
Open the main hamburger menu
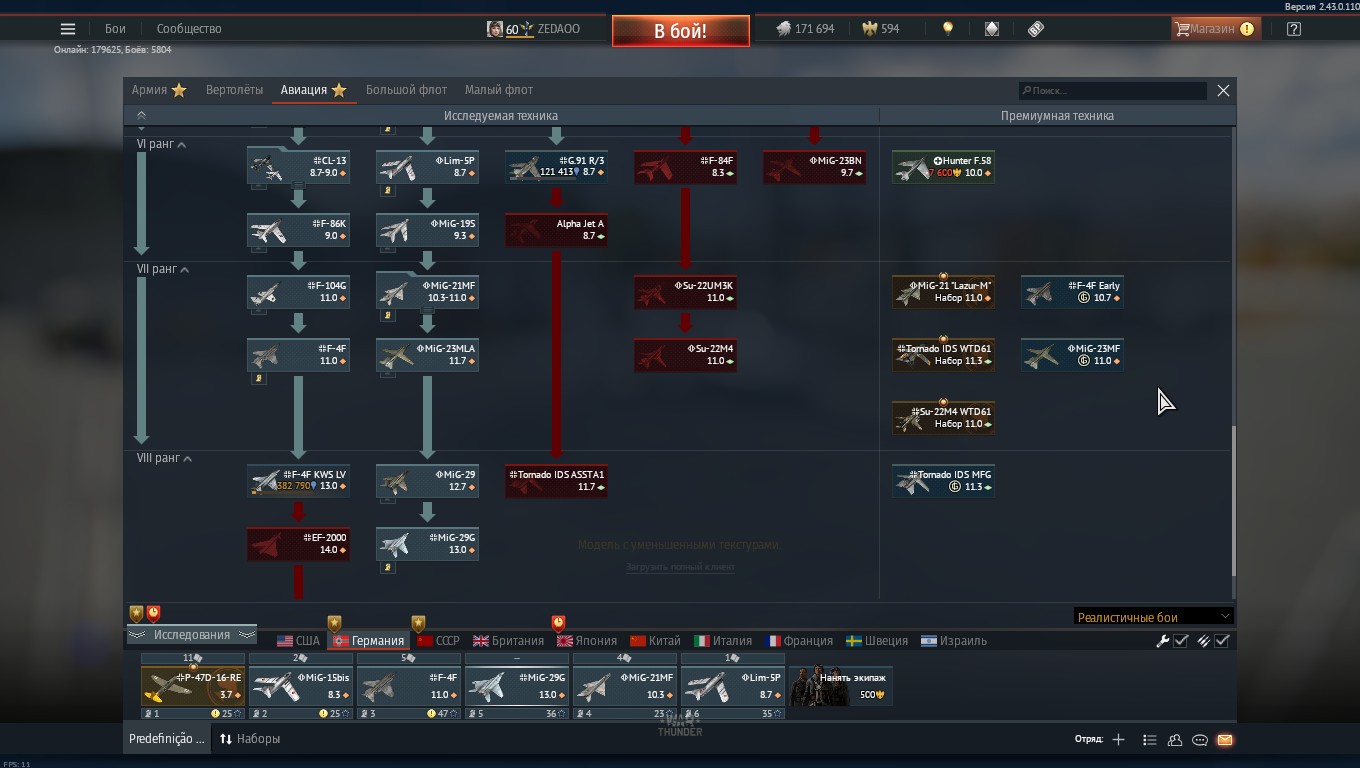pos(68,29)
